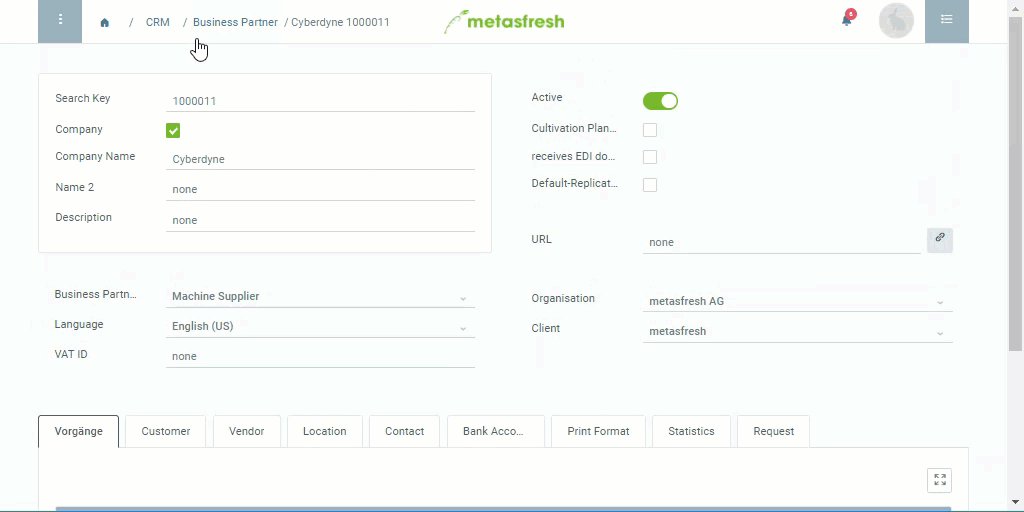This screenshot has height=512, width=1024.
Task: Switch to the Vendor tab
Action: [247, 431]
